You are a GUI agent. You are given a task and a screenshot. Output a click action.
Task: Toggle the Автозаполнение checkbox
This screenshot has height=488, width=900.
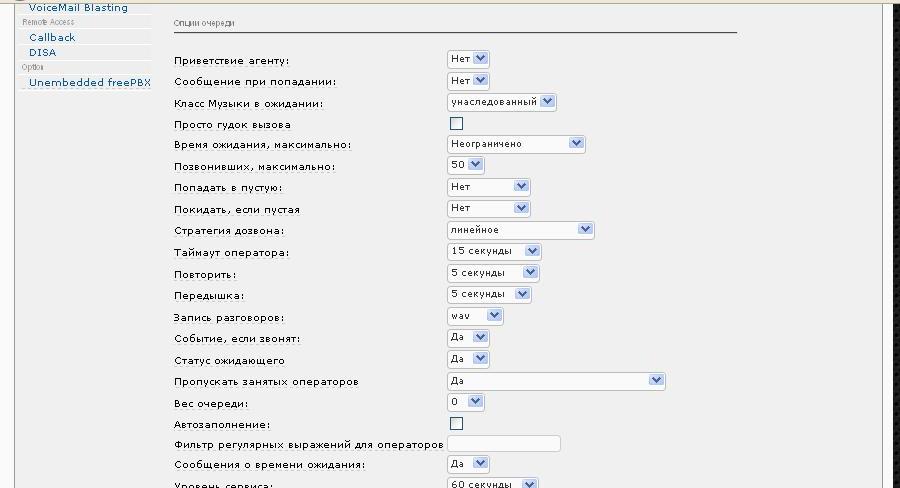(456, 424)
